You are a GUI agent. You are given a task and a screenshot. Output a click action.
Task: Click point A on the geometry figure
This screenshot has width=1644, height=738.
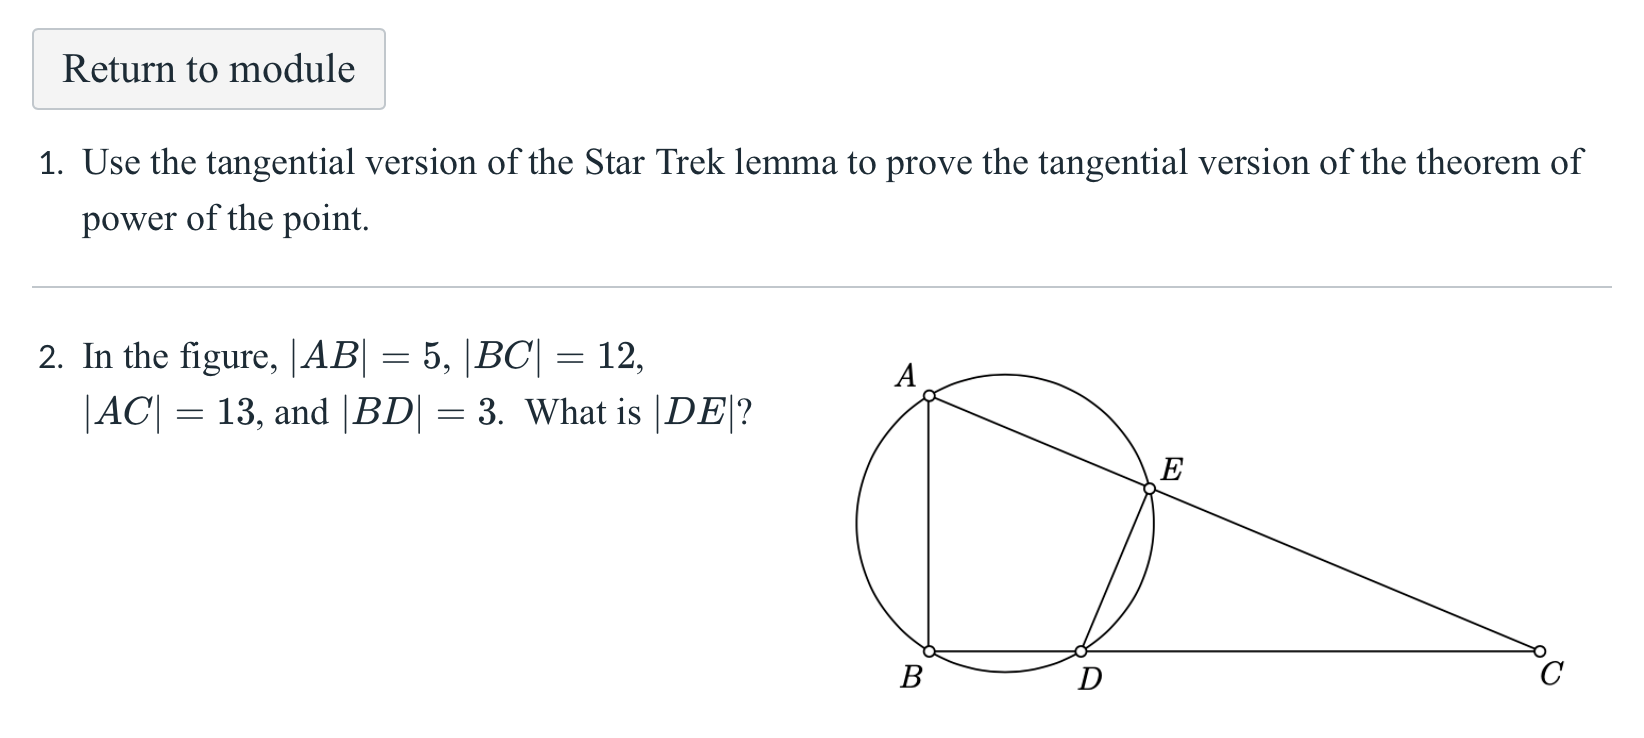[930, 397]
